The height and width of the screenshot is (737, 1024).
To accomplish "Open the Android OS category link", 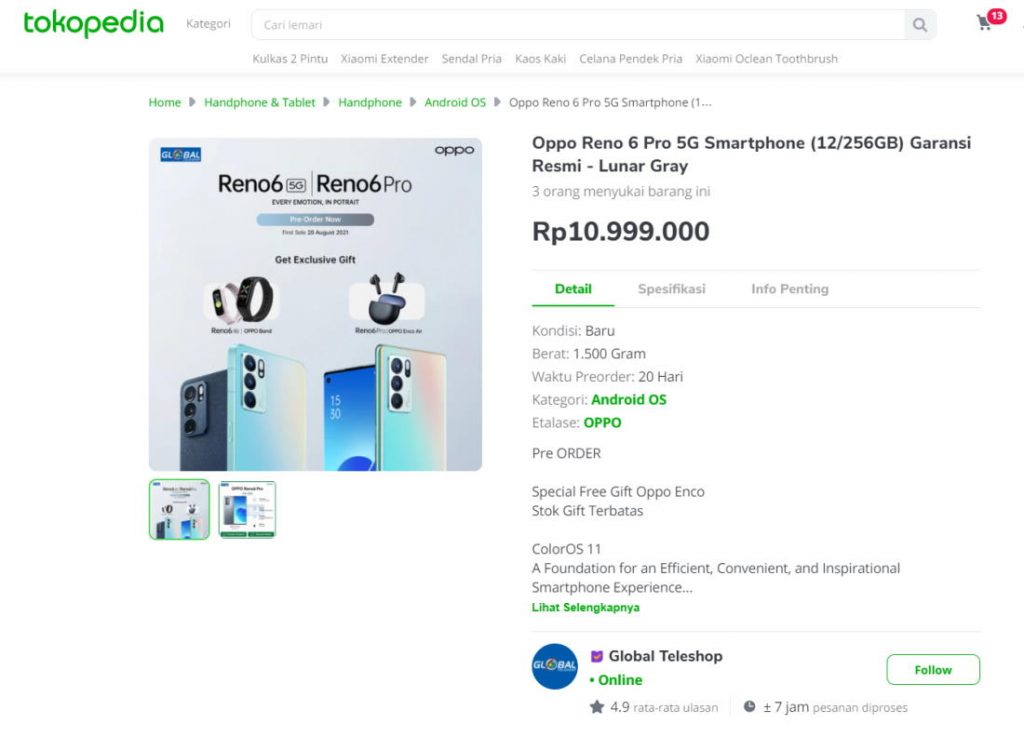I will (629, 399).
